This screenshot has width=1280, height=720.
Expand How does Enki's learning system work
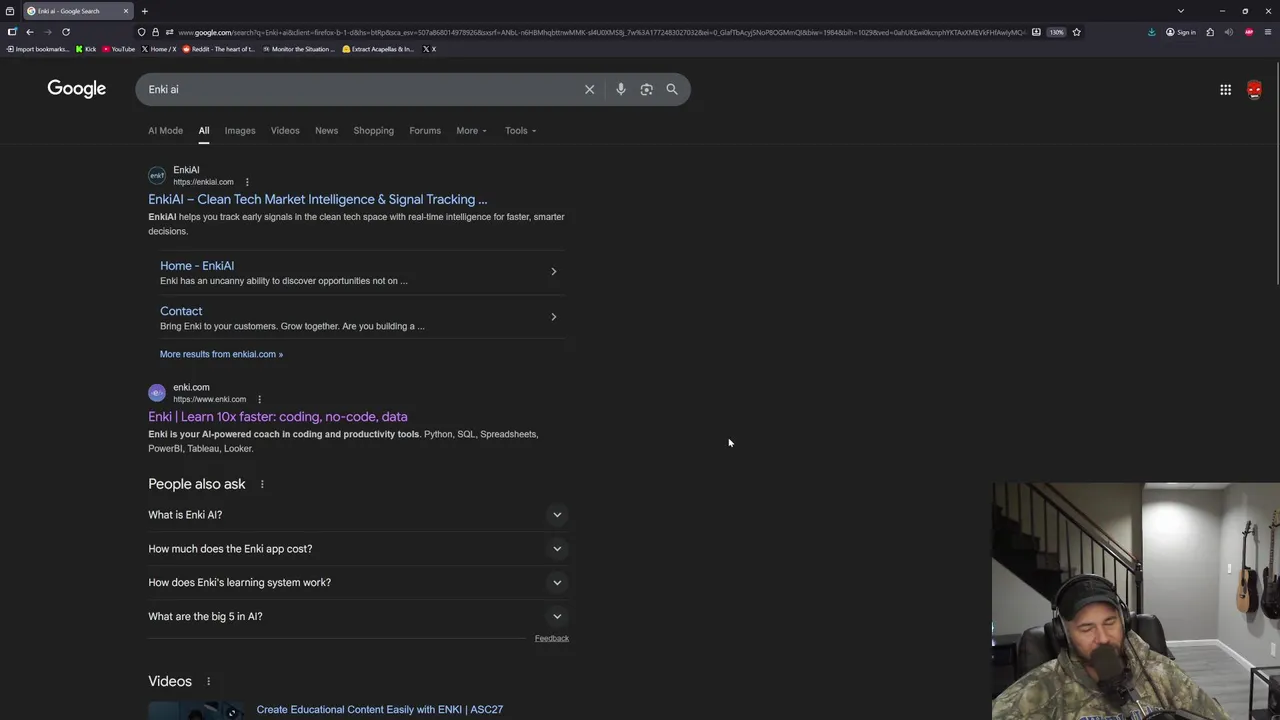[356, 583]
